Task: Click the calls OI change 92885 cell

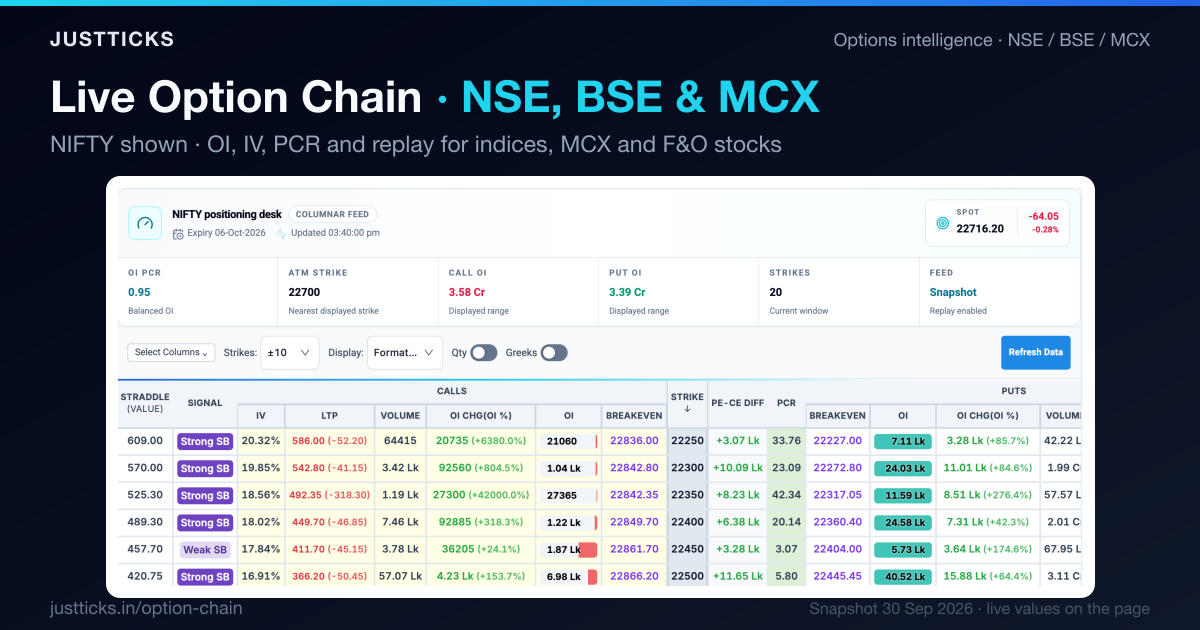Action: (x=480, y=522)
